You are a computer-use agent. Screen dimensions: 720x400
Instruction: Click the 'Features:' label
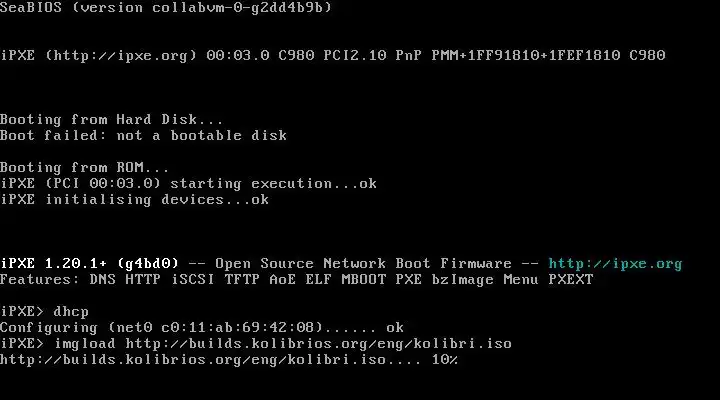point(40,280)
